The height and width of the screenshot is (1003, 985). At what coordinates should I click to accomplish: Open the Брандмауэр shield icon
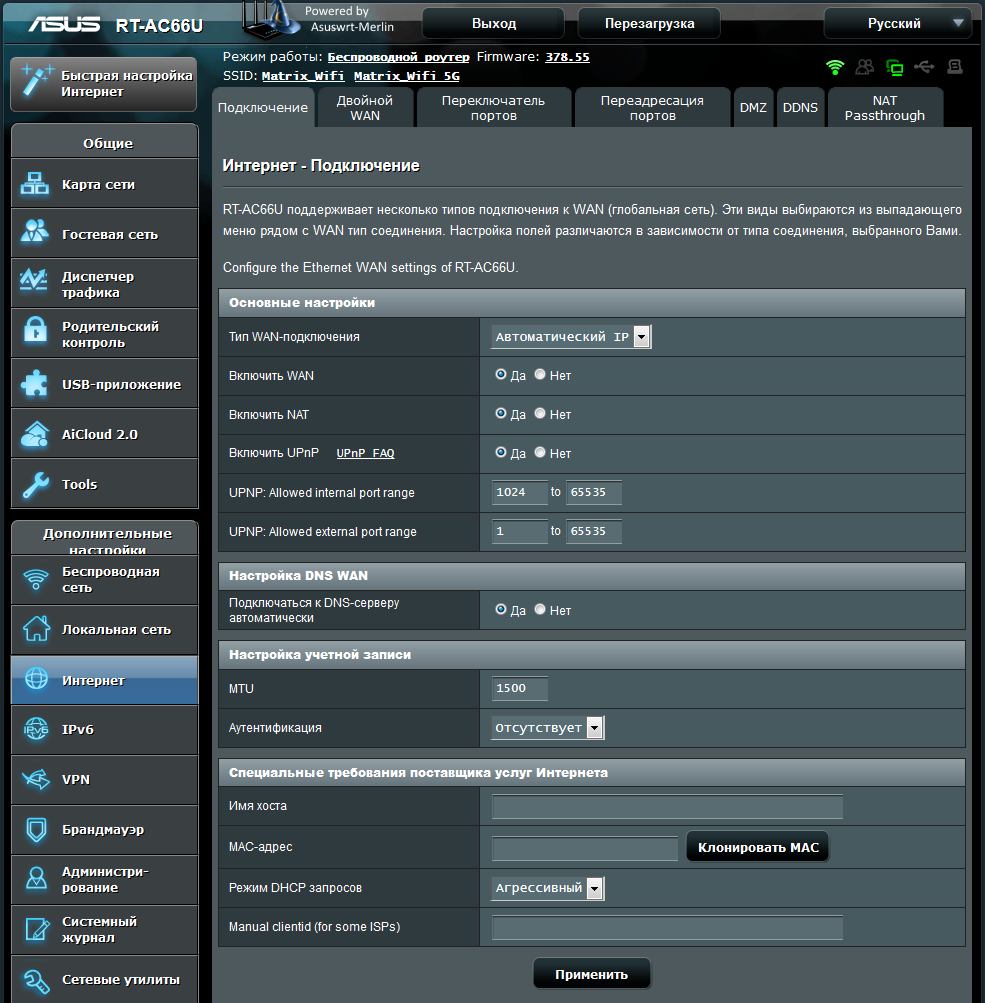coord(36,829)
